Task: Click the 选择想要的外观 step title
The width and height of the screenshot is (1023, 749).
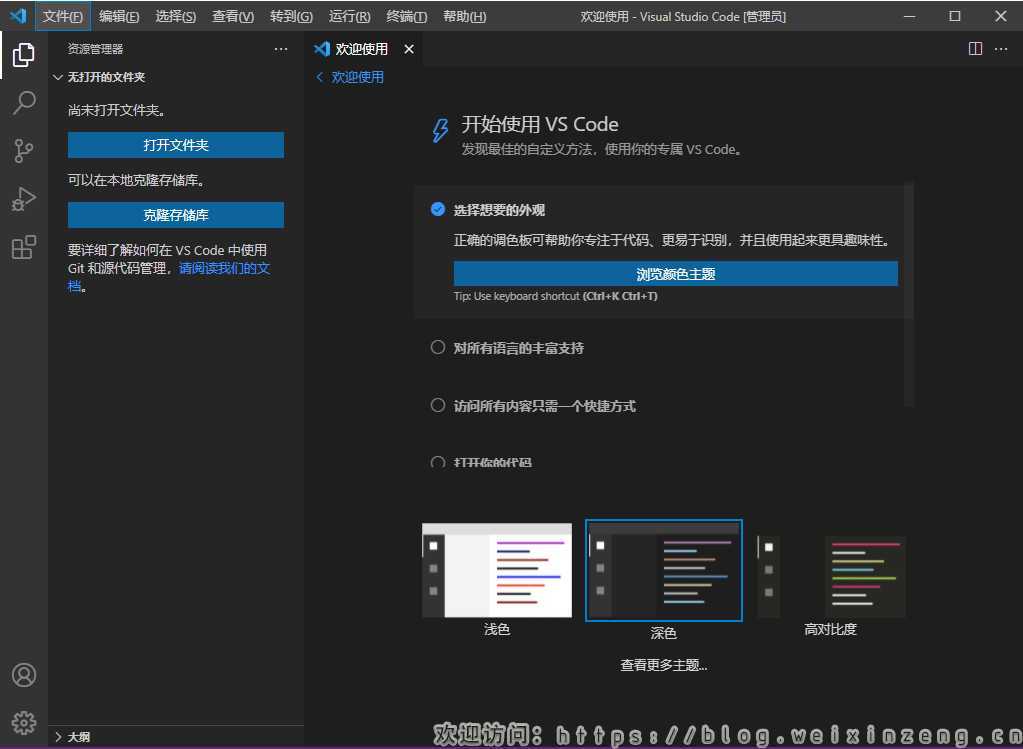Action: click(499, 210)
